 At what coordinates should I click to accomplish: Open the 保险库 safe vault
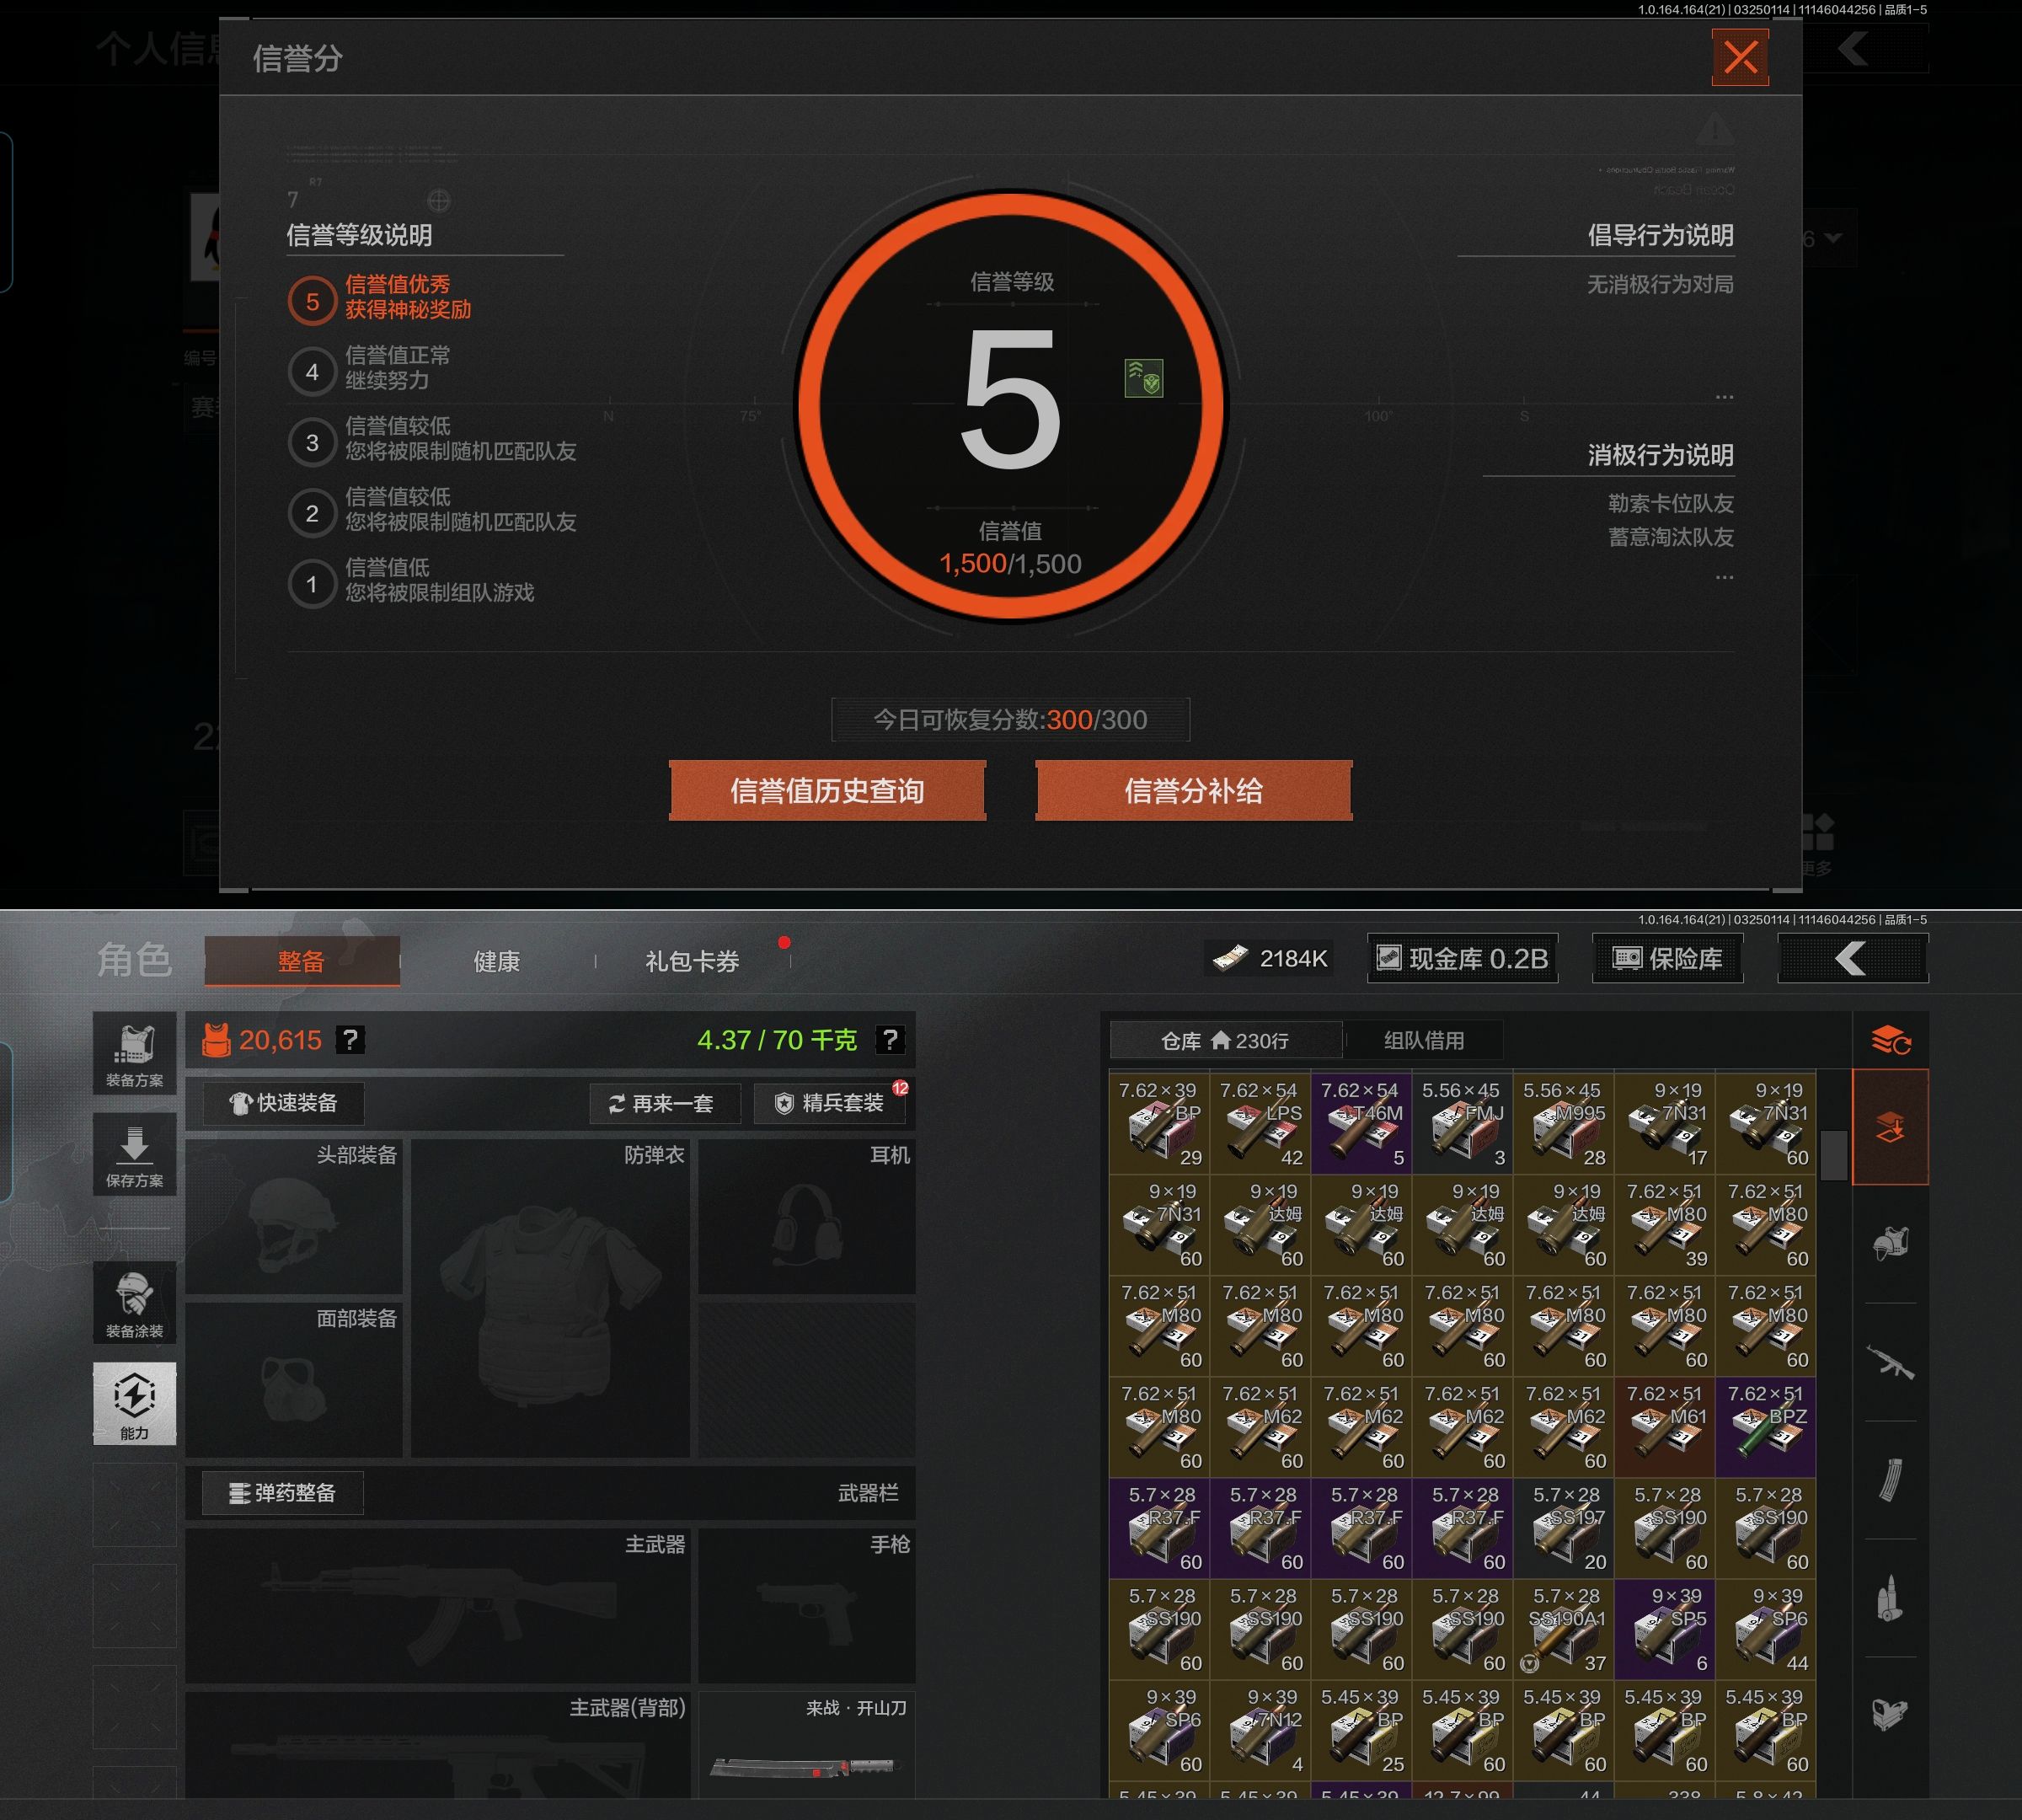tap(1667, 959)
